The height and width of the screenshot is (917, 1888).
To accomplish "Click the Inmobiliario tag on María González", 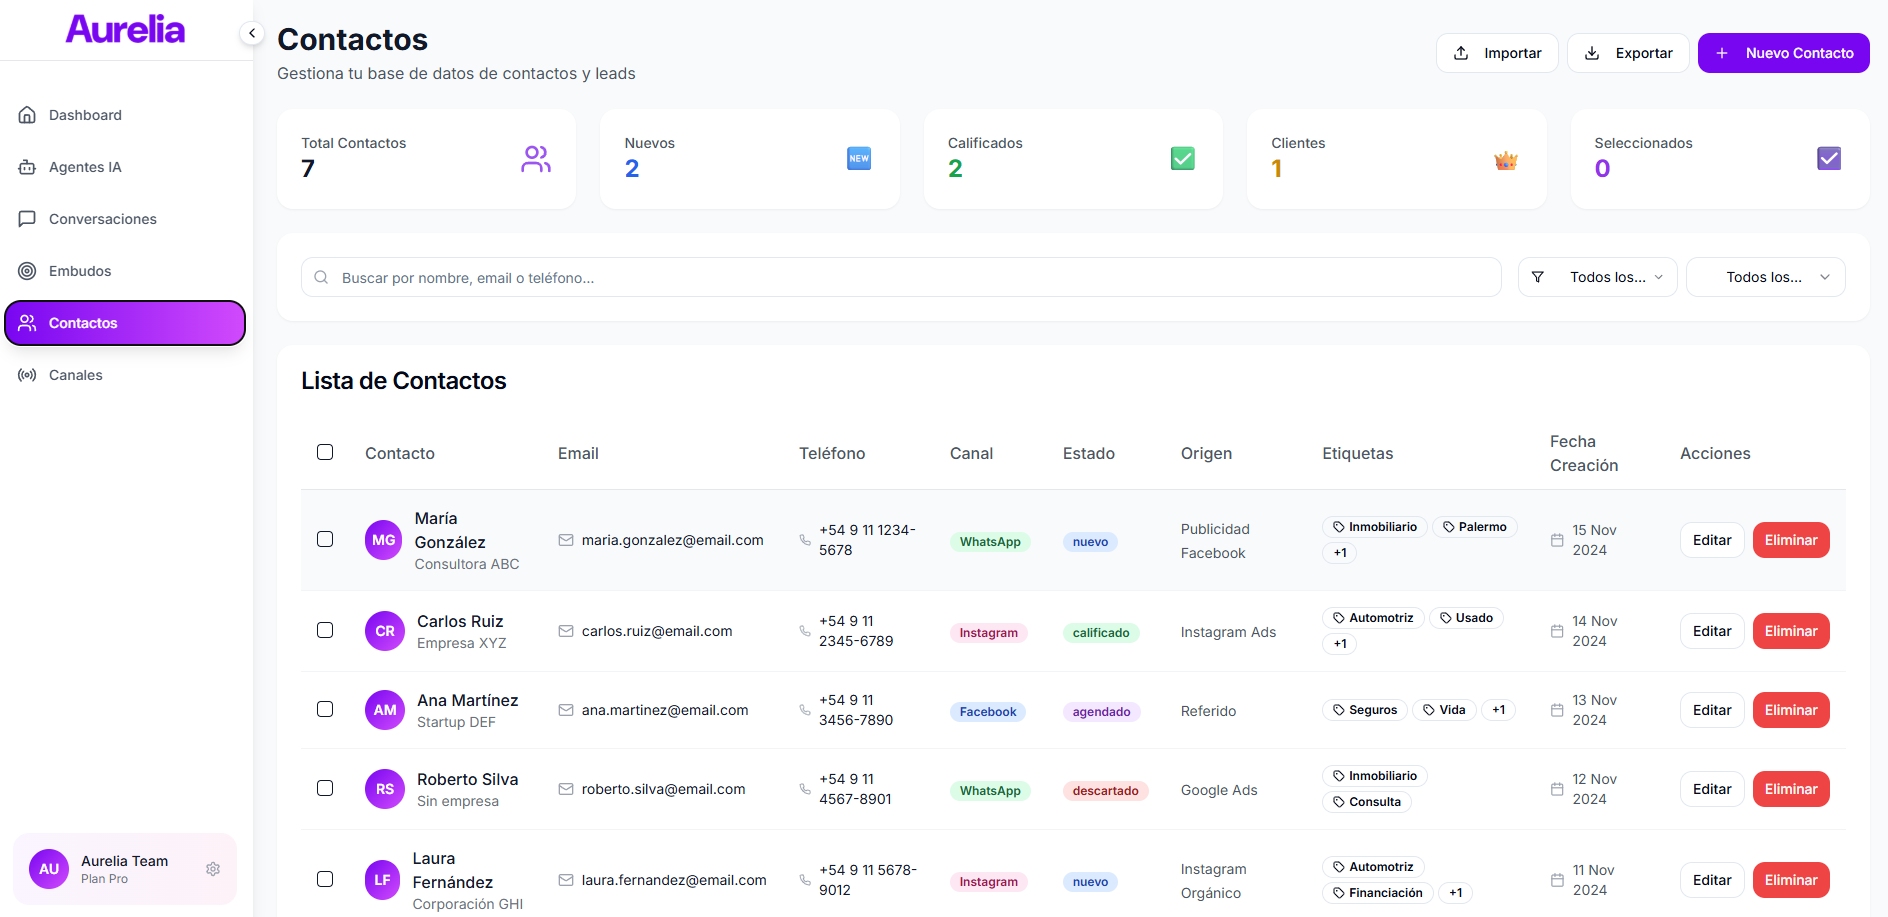I will point(1374,527).
